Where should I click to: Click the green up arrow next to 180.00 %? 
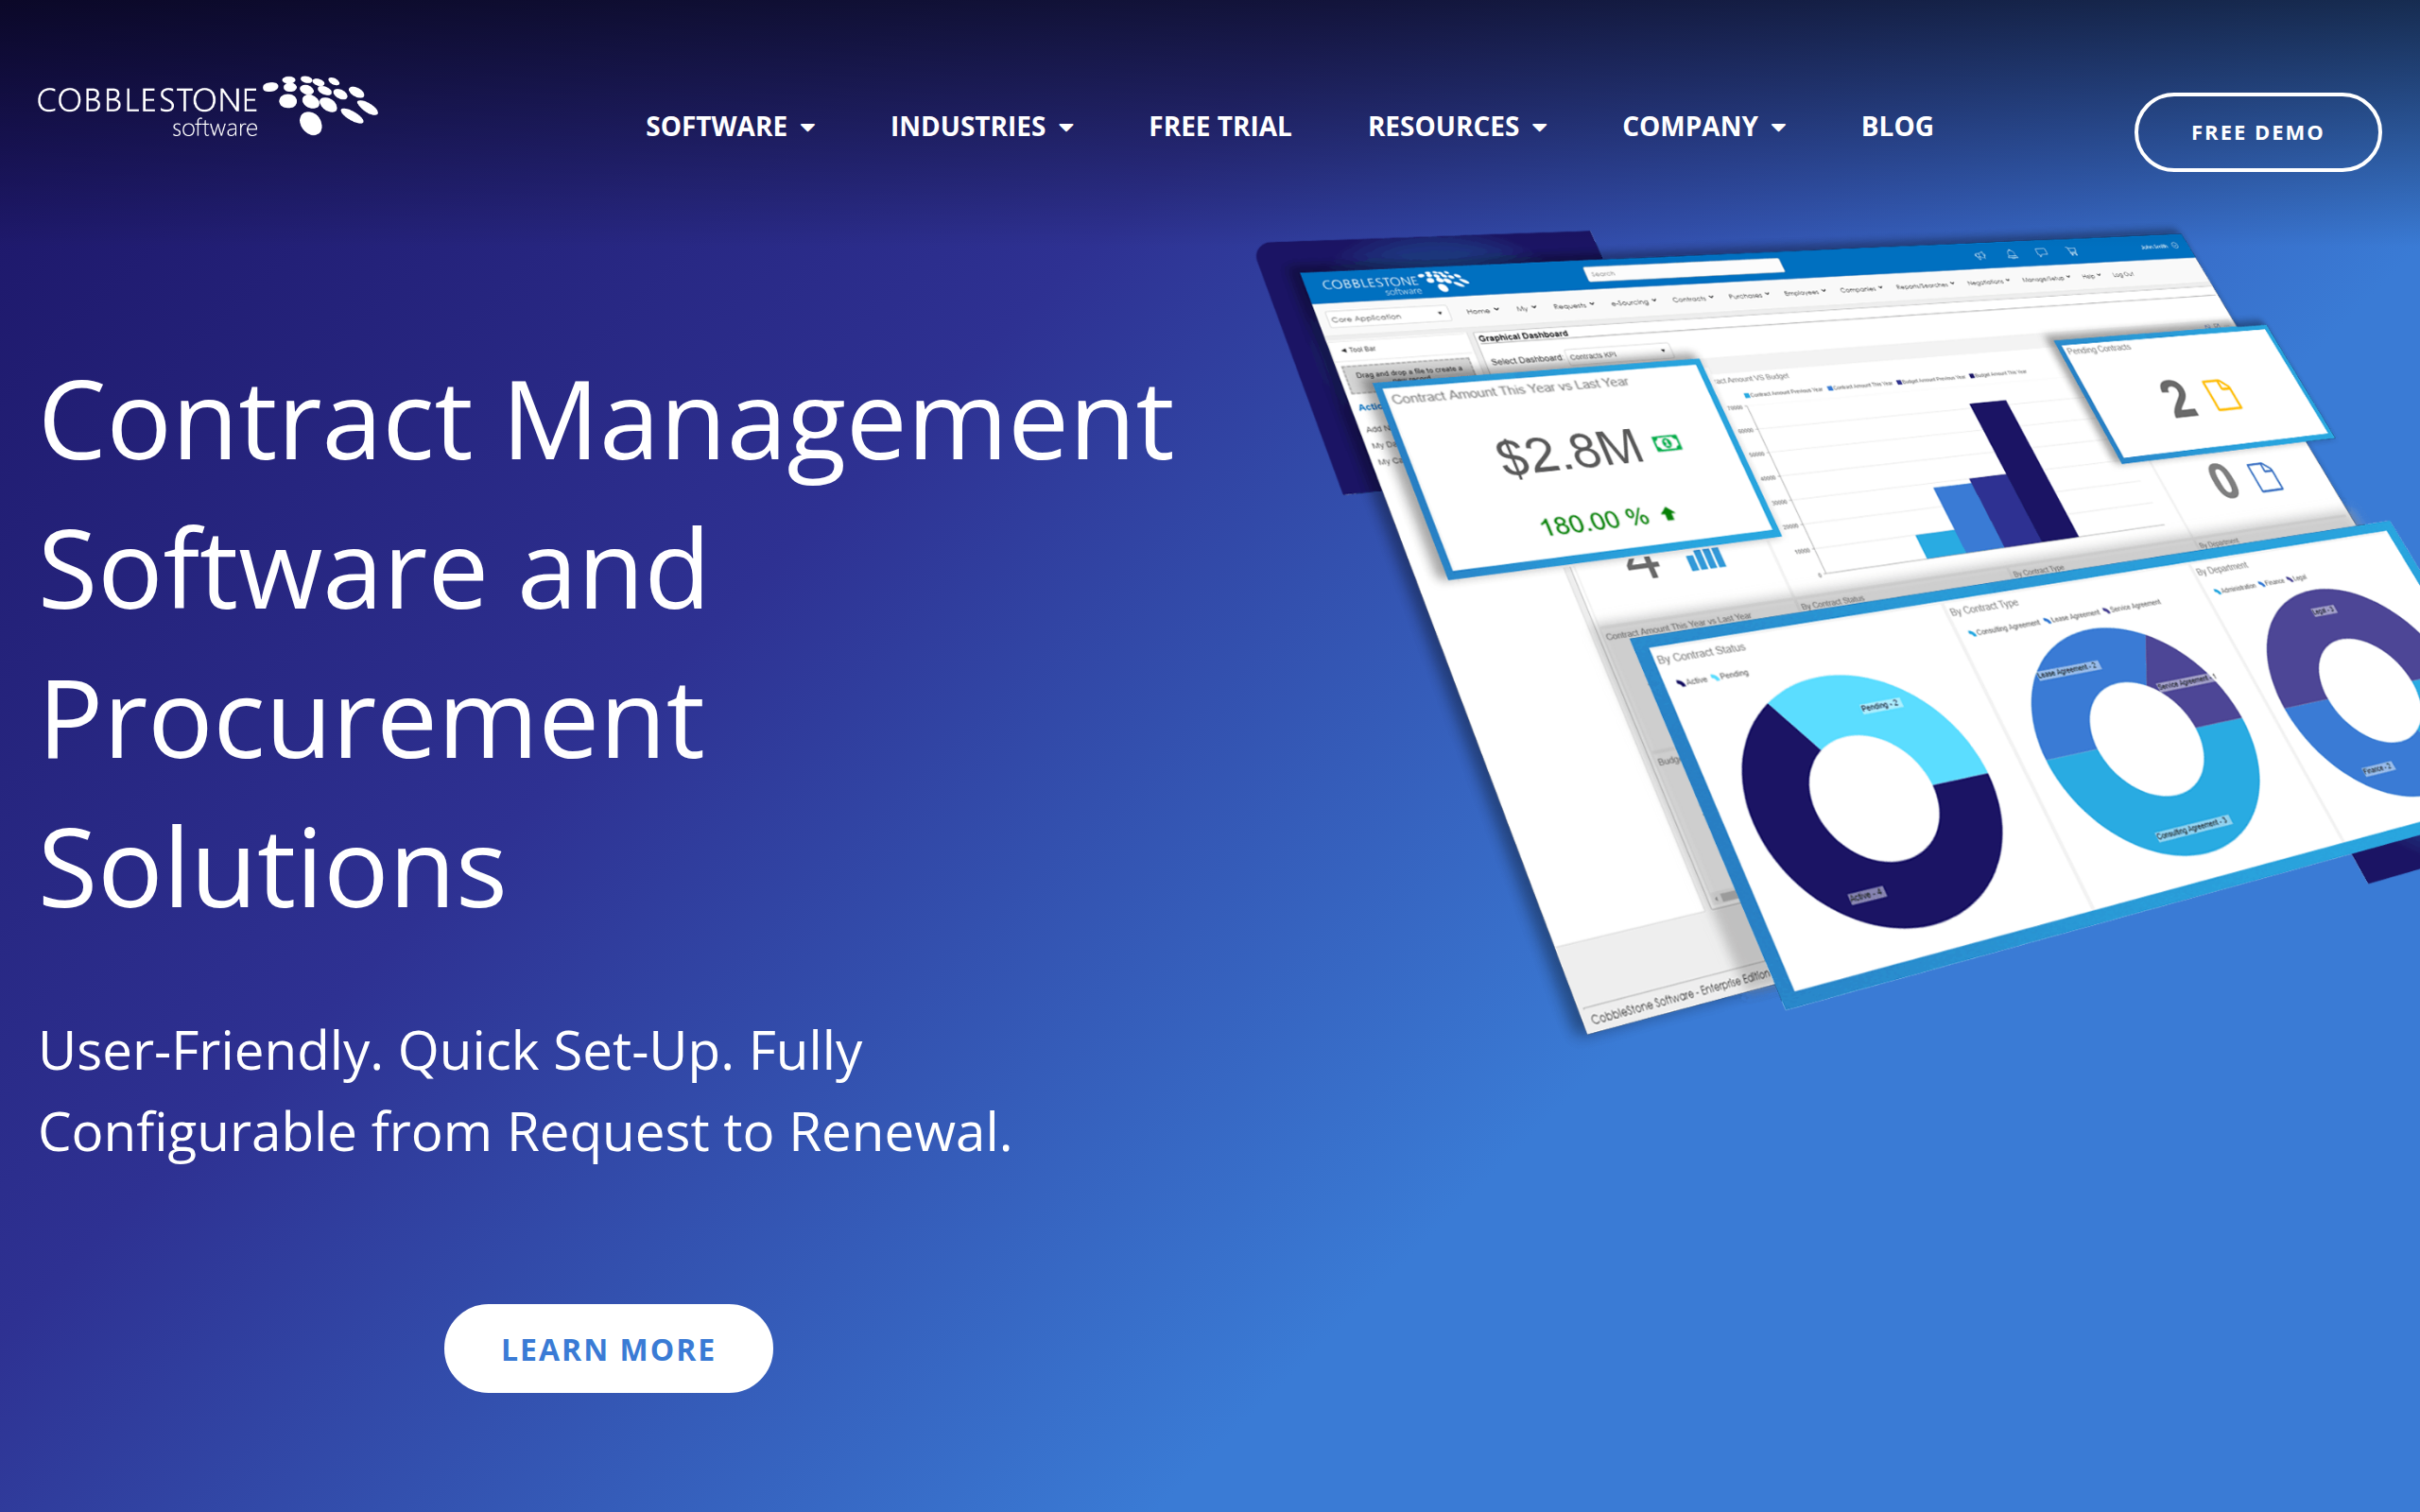1668,514
